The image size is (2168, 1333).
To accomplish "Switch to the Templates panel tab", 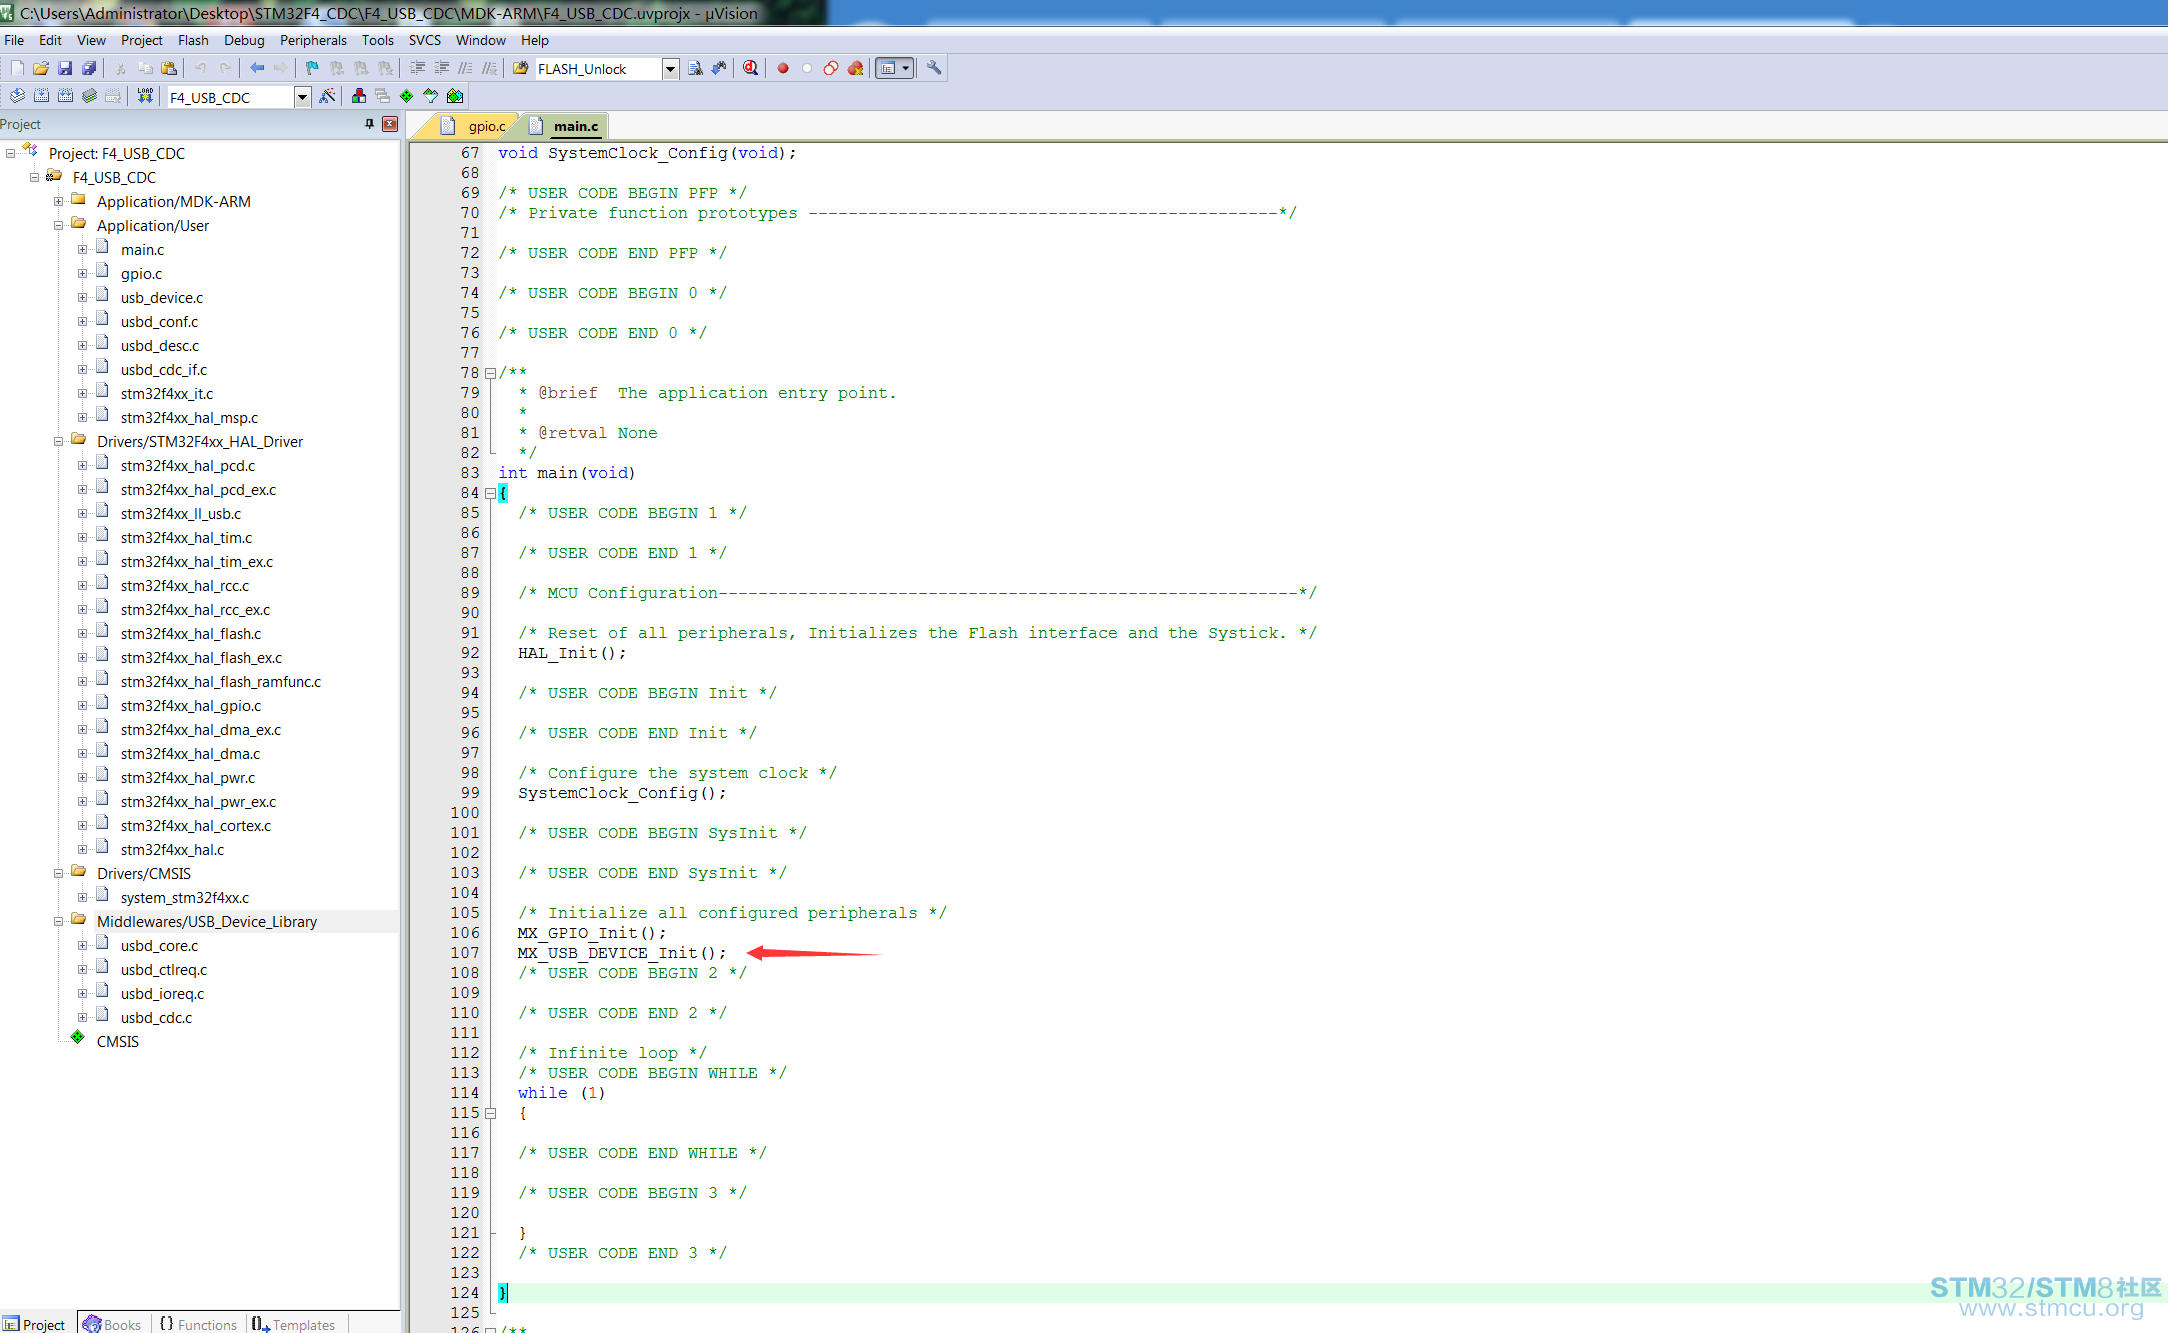I will [x=294, y=1324].
